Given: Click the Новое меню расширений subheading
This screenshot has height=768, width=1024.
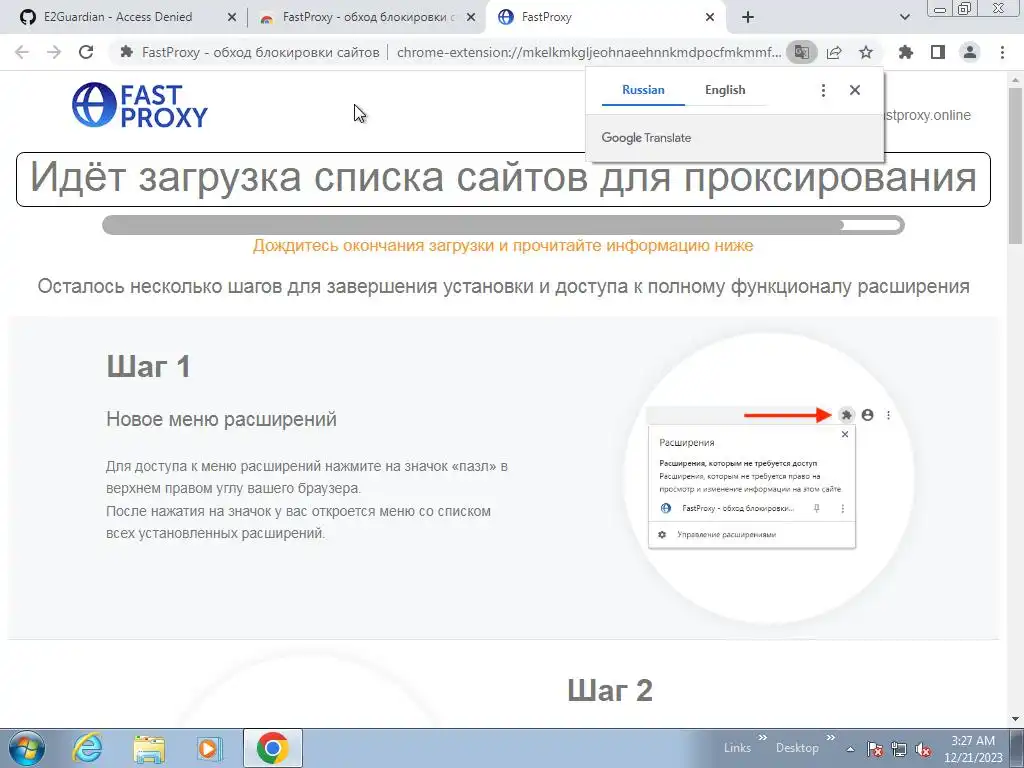Looking at the screenshot, I should (221, 419).
